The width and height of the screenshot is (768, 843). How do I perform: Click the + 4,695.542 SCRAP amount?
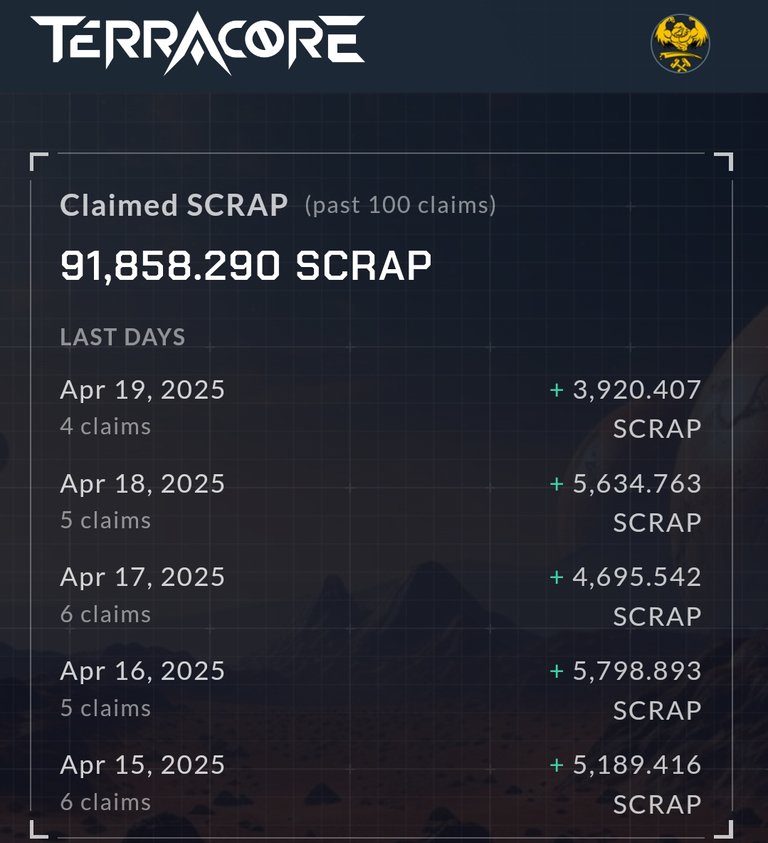pyautogui.click(x=625, y=596)
